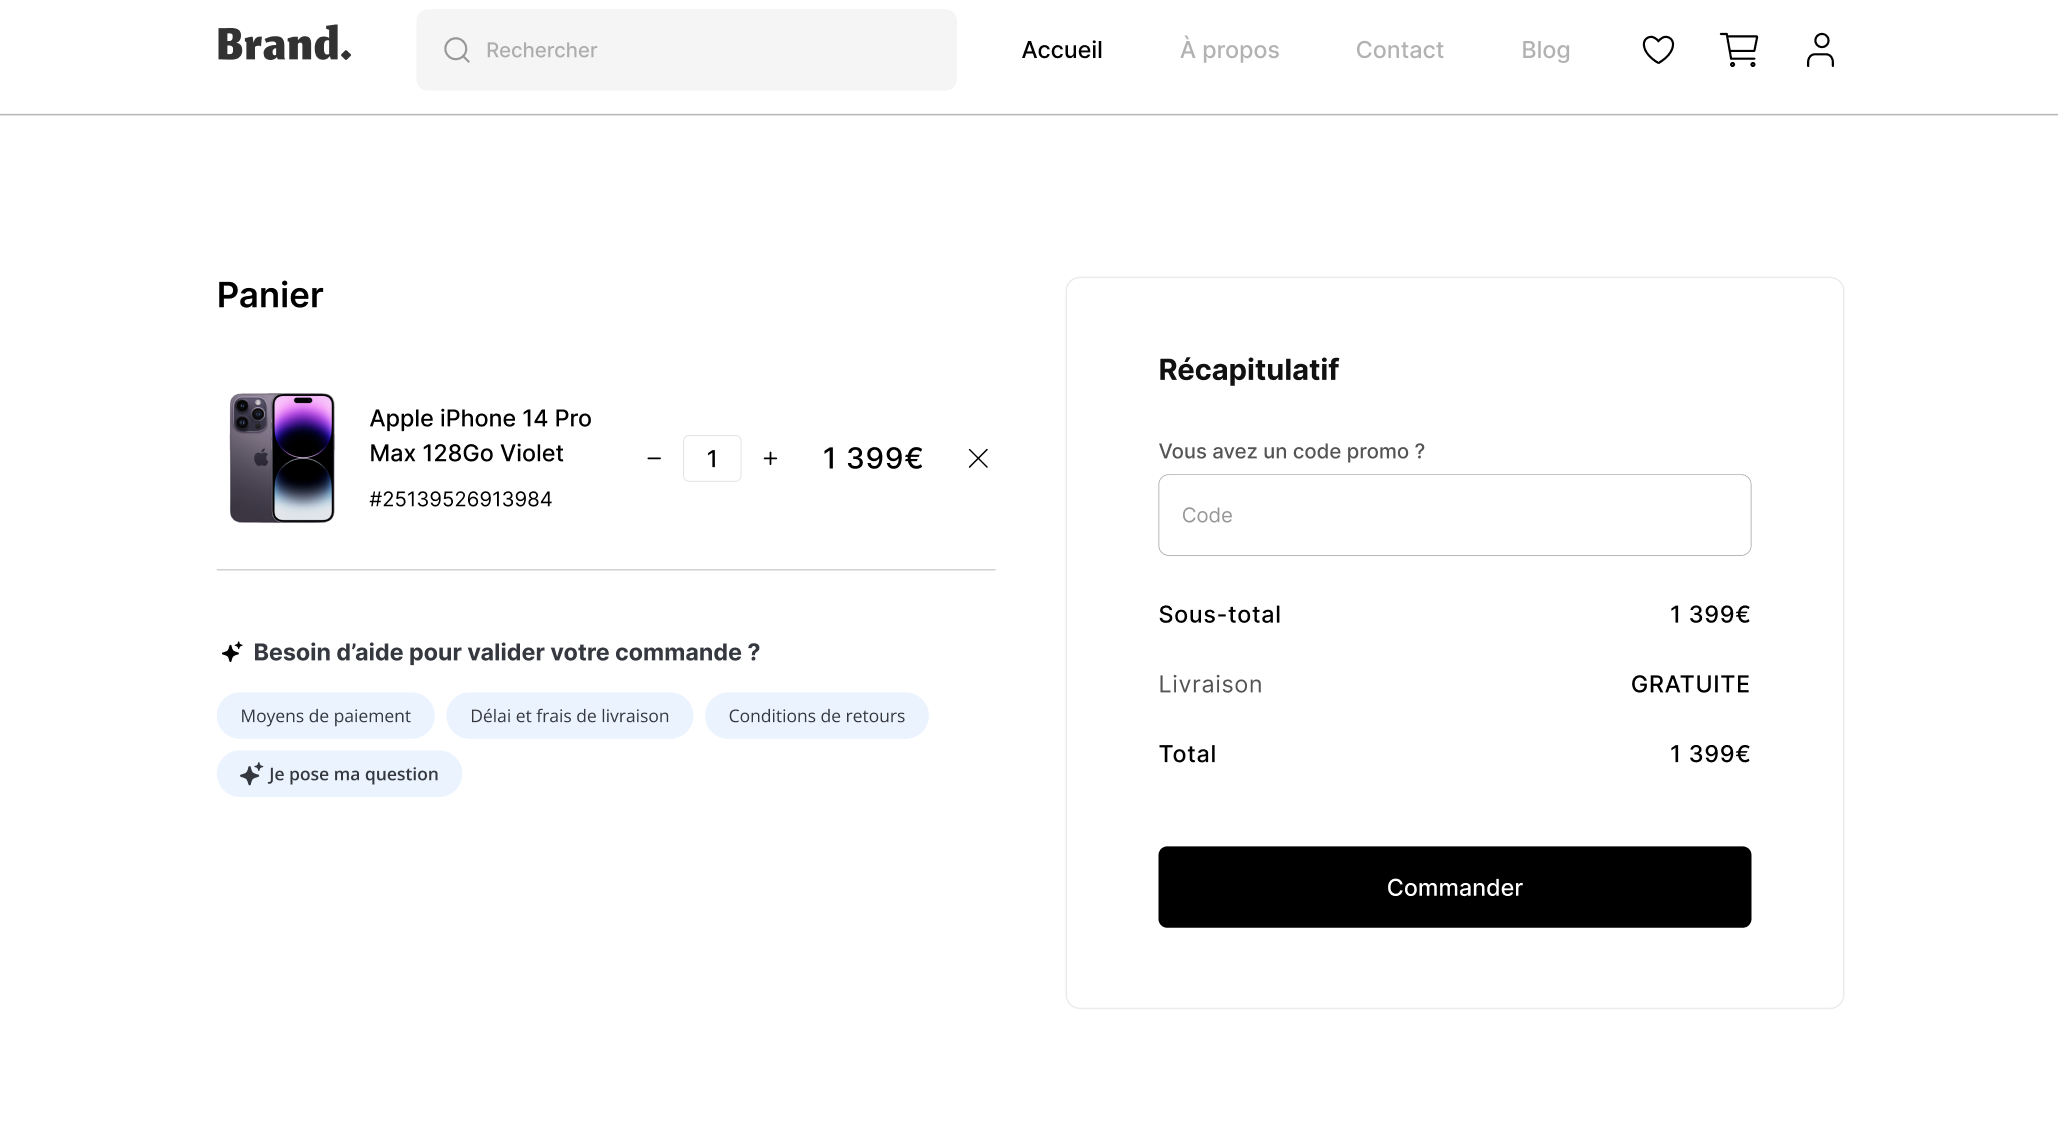Select Délai et frais de livraison chip

(569, 716)
